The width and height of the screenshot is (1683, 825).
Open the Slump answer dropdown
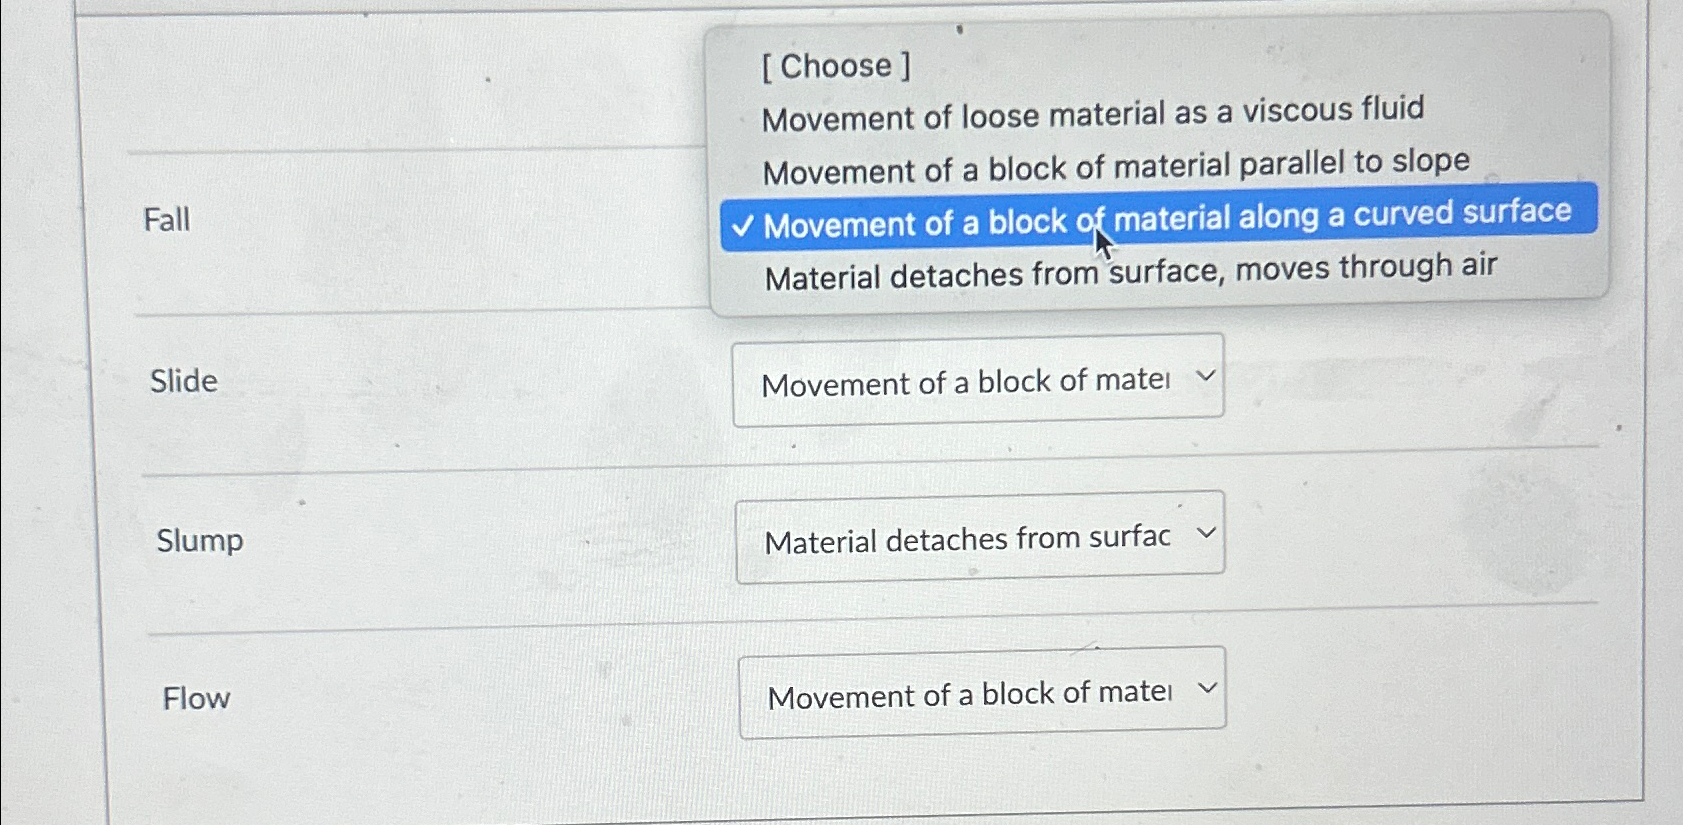pyautogui.click(x=979, y=536)
